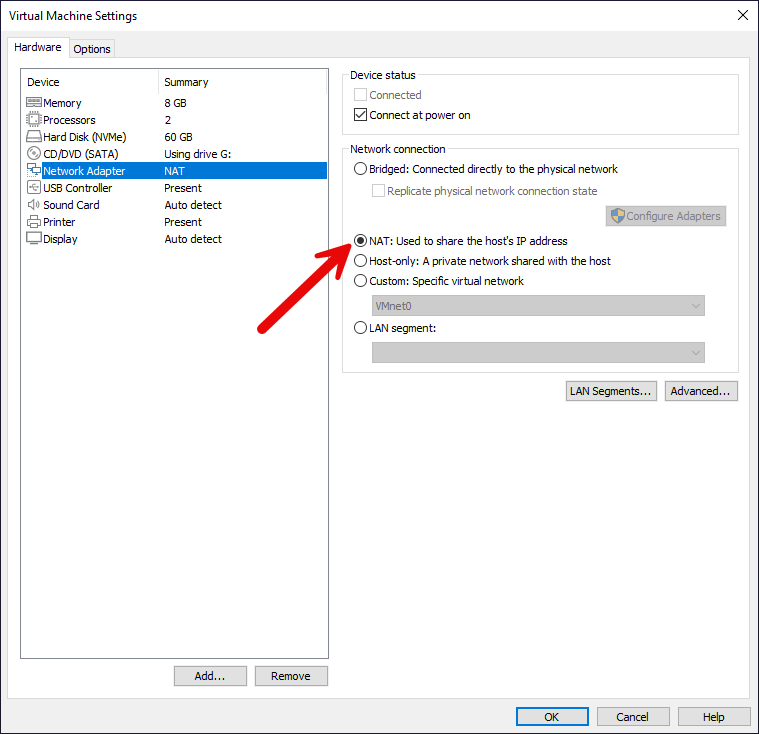Select Host-only private network option
Screen dimensions: 759x734
coord(361,261)
